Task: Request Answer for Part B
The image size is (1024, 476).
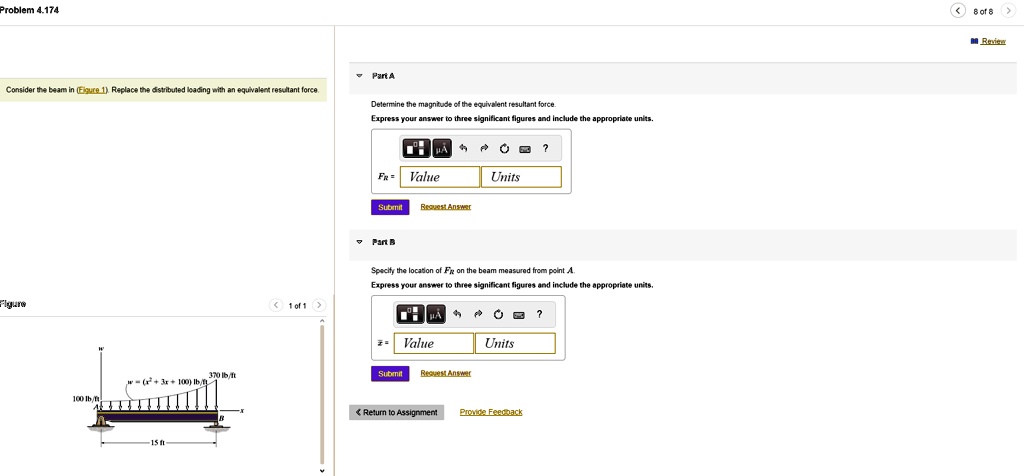Action: tap(445, 373)
